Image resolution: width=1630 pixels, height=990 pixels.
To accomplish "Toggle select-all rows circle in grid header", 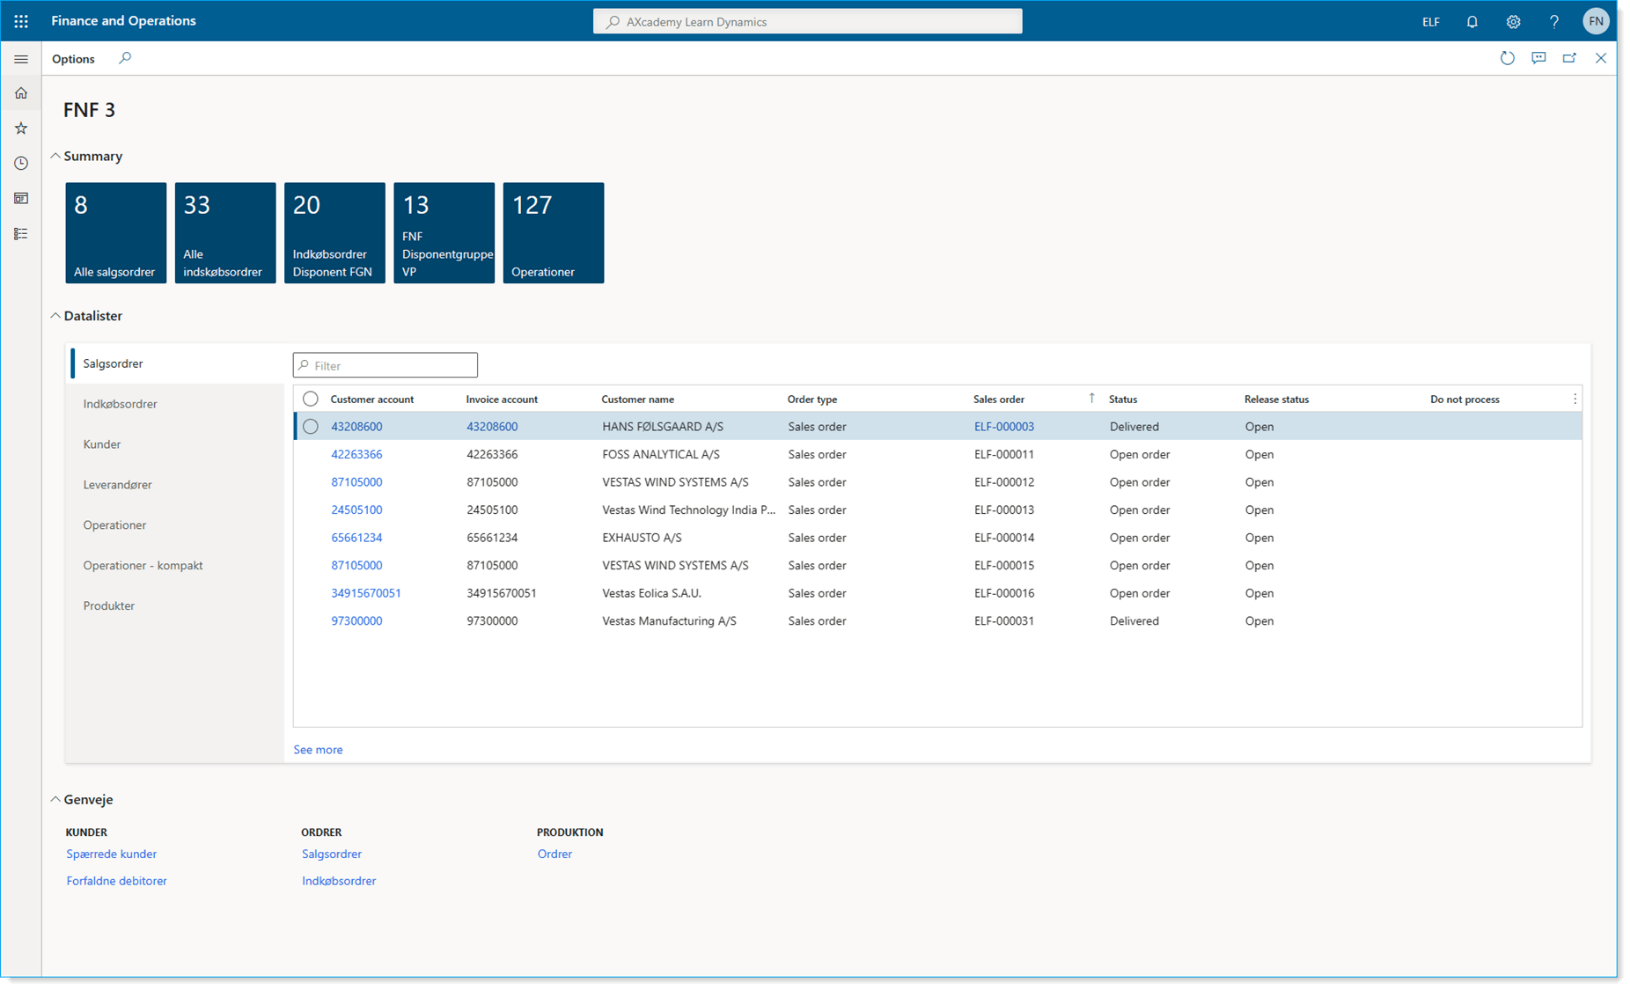I will tap(311, 398).
